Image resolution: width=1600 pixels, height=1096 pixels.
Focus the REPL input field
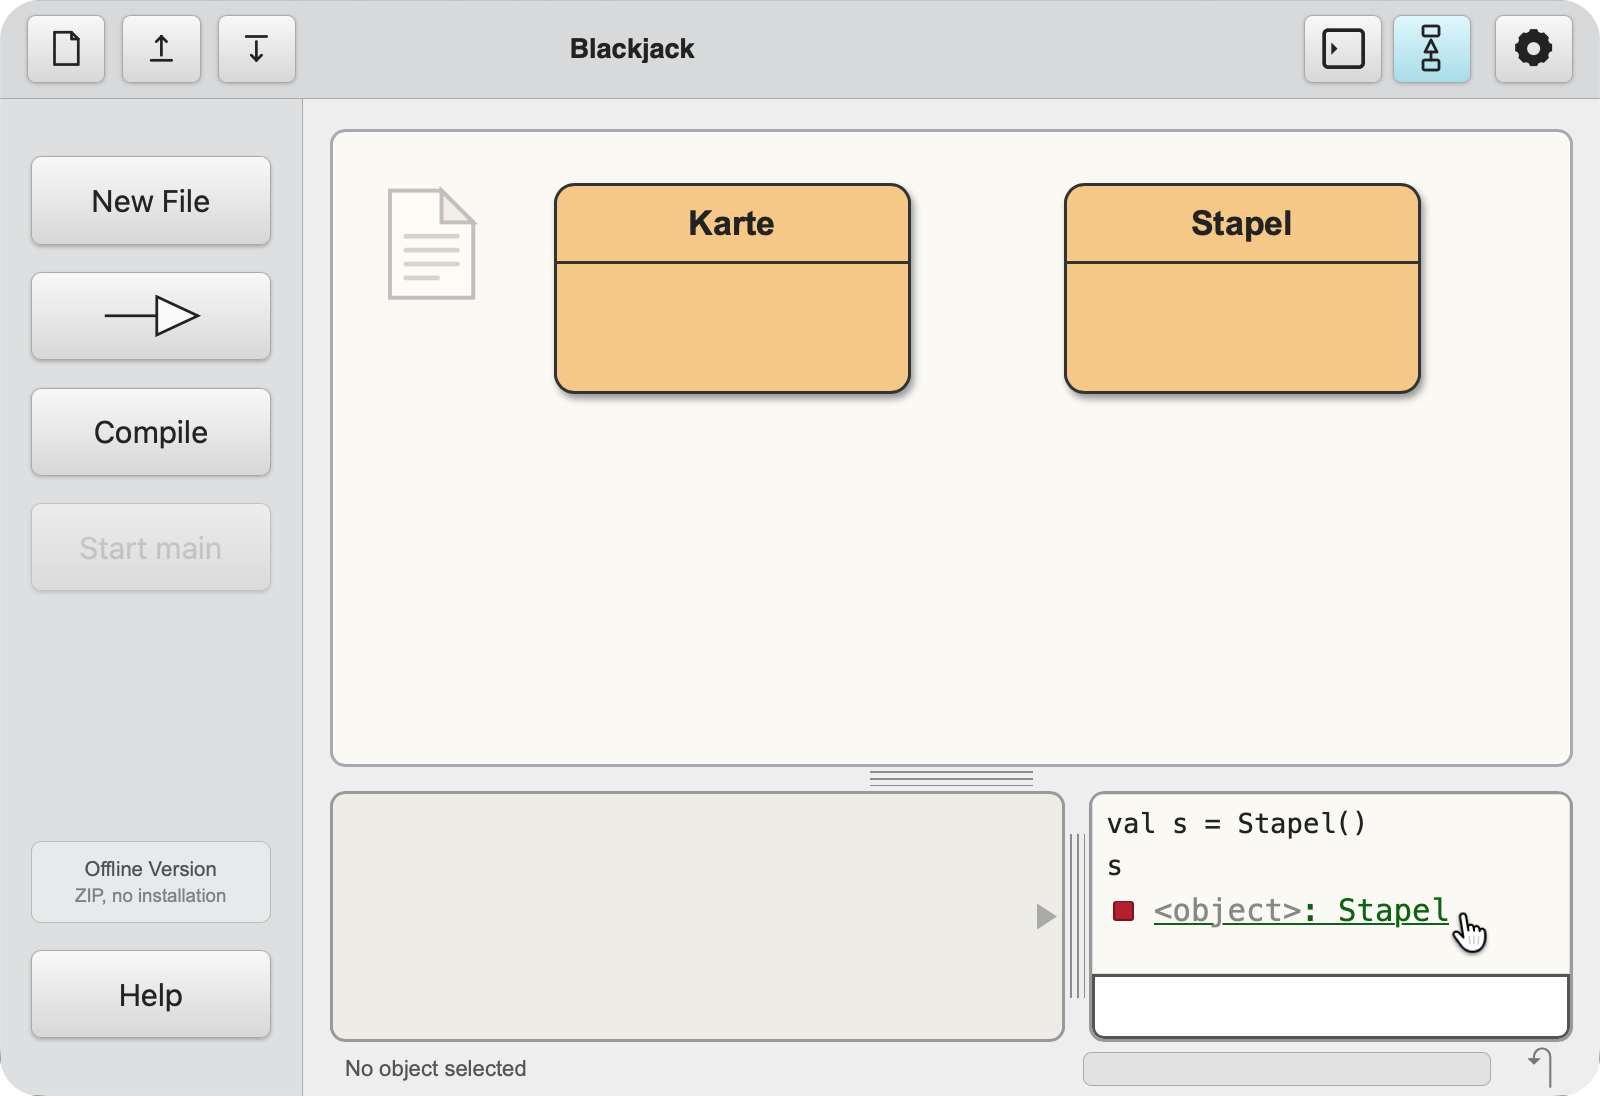(1331, 1007)
